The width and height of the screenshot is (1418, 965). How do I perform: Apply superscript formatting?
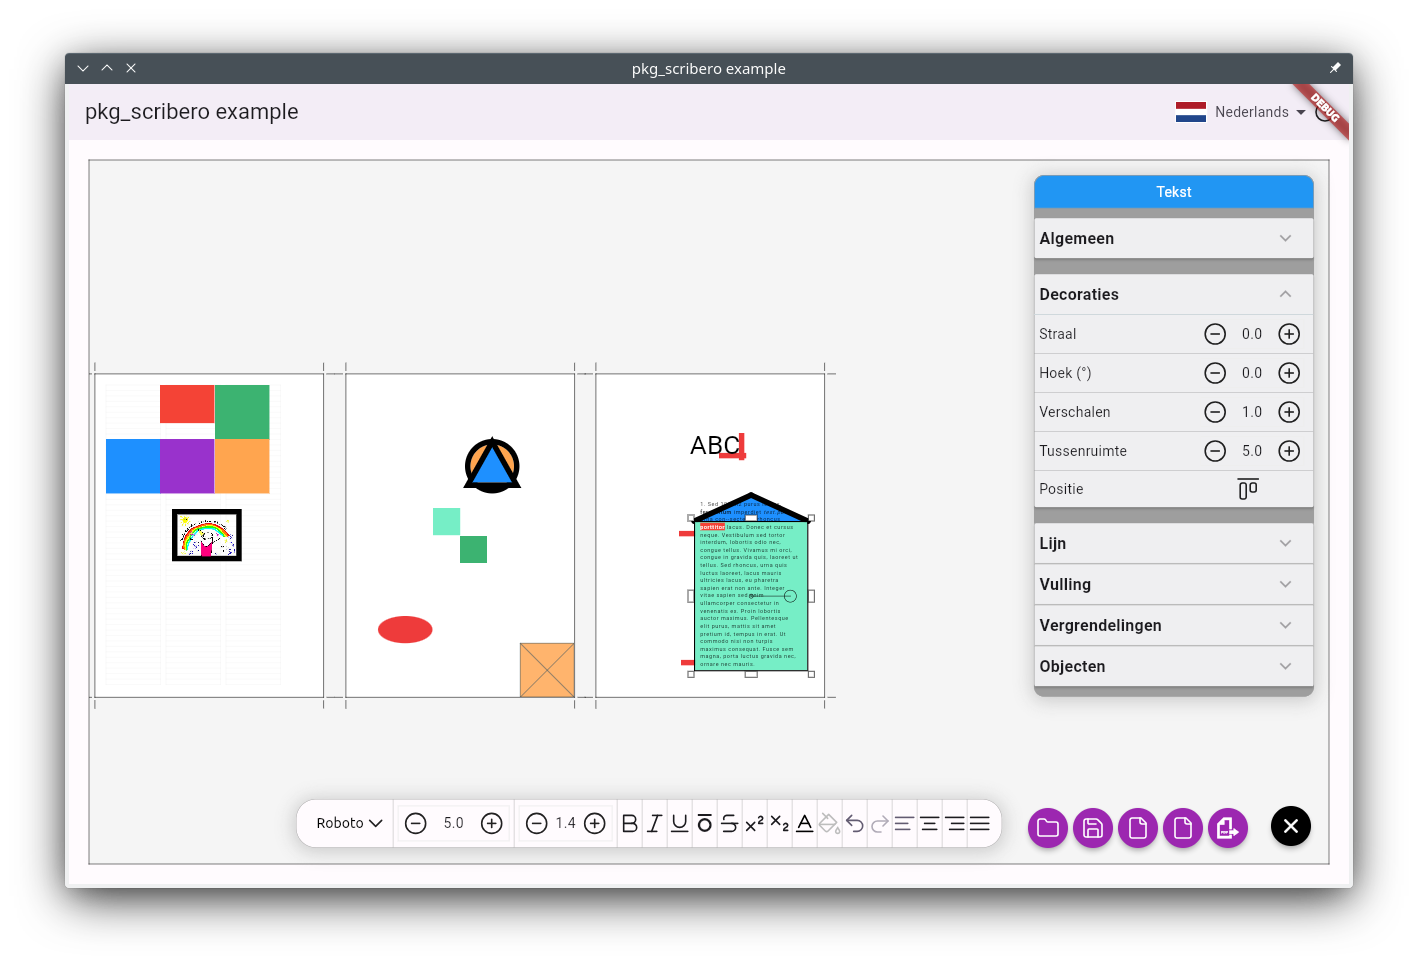[754, 823]
